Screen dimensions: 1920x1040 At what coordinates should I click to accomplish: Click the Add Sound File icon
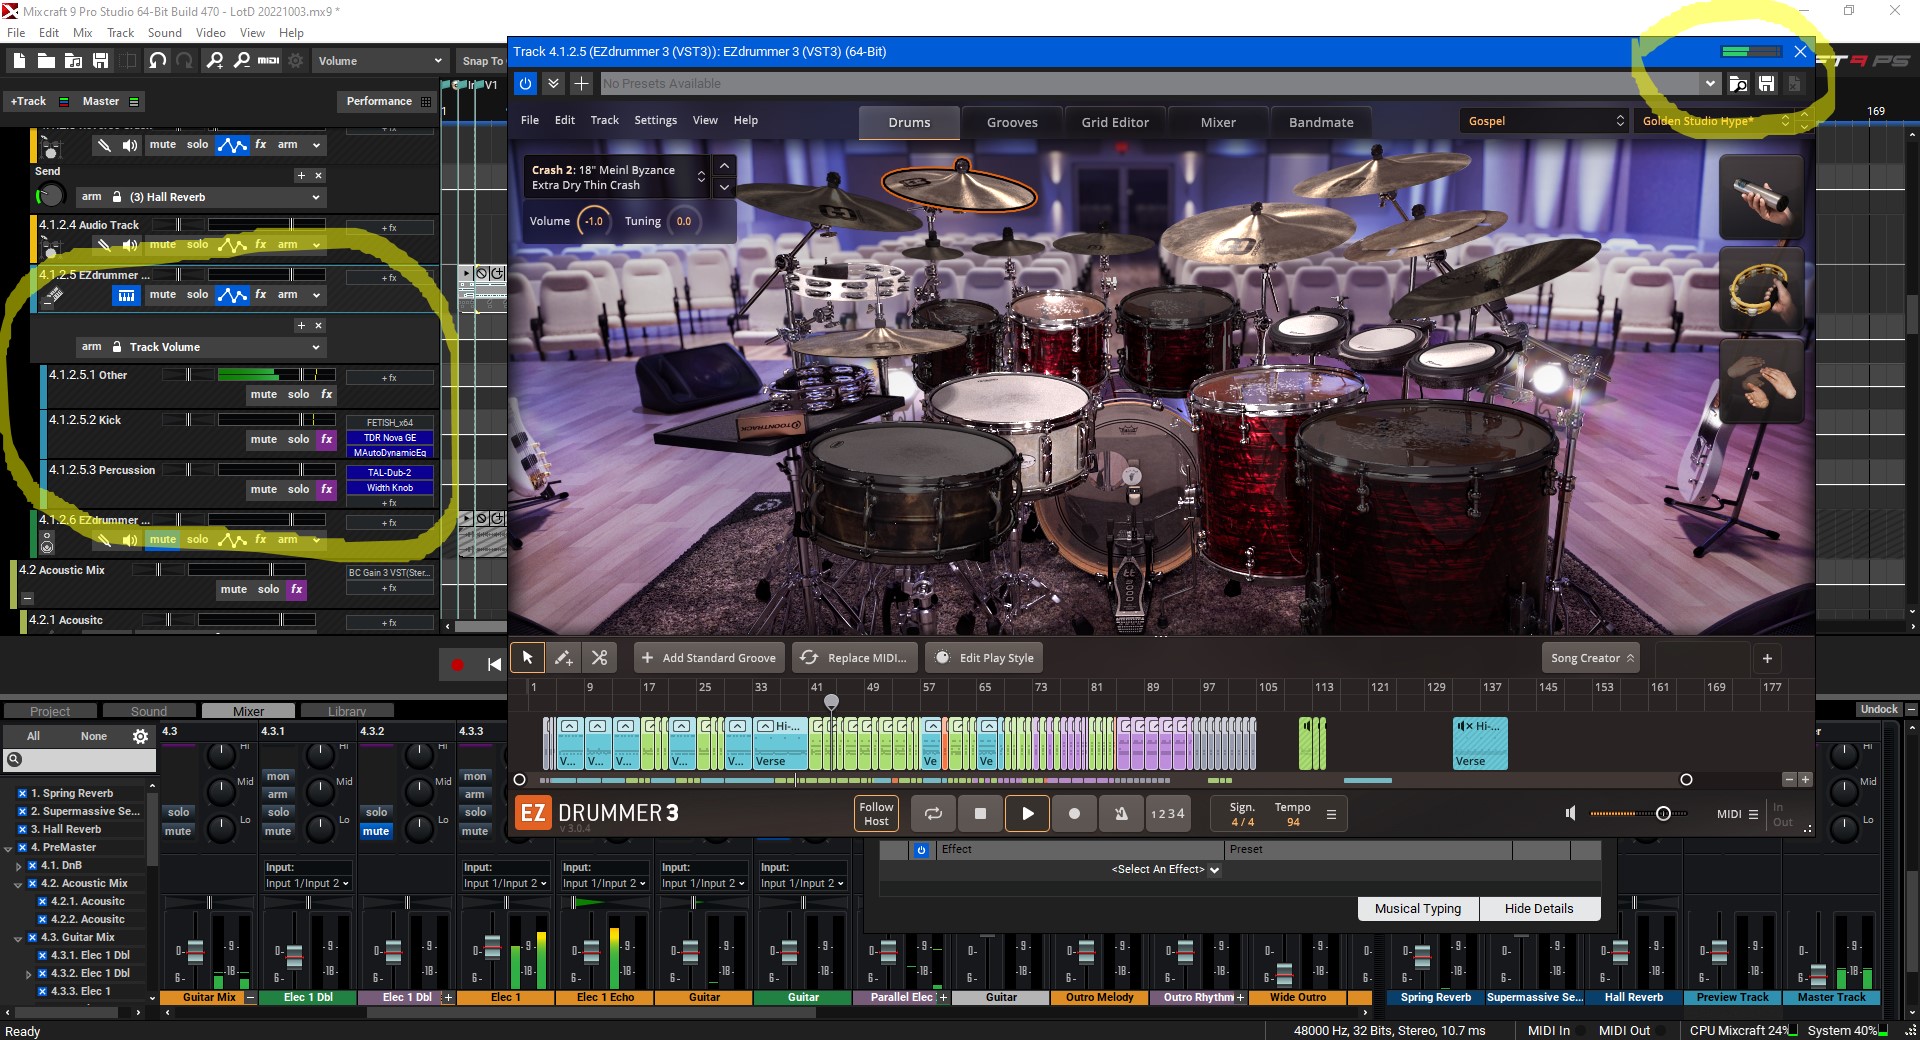(73, 61)
